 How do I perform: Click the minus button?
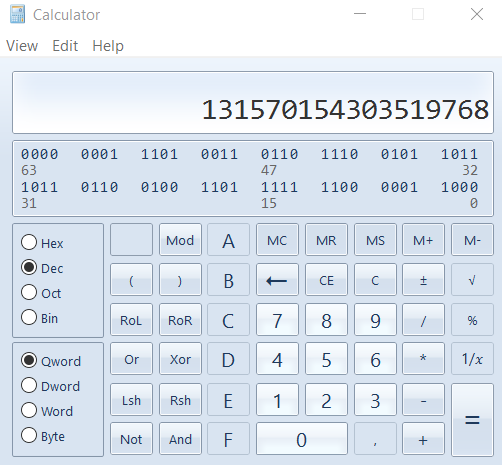(423, 400)
